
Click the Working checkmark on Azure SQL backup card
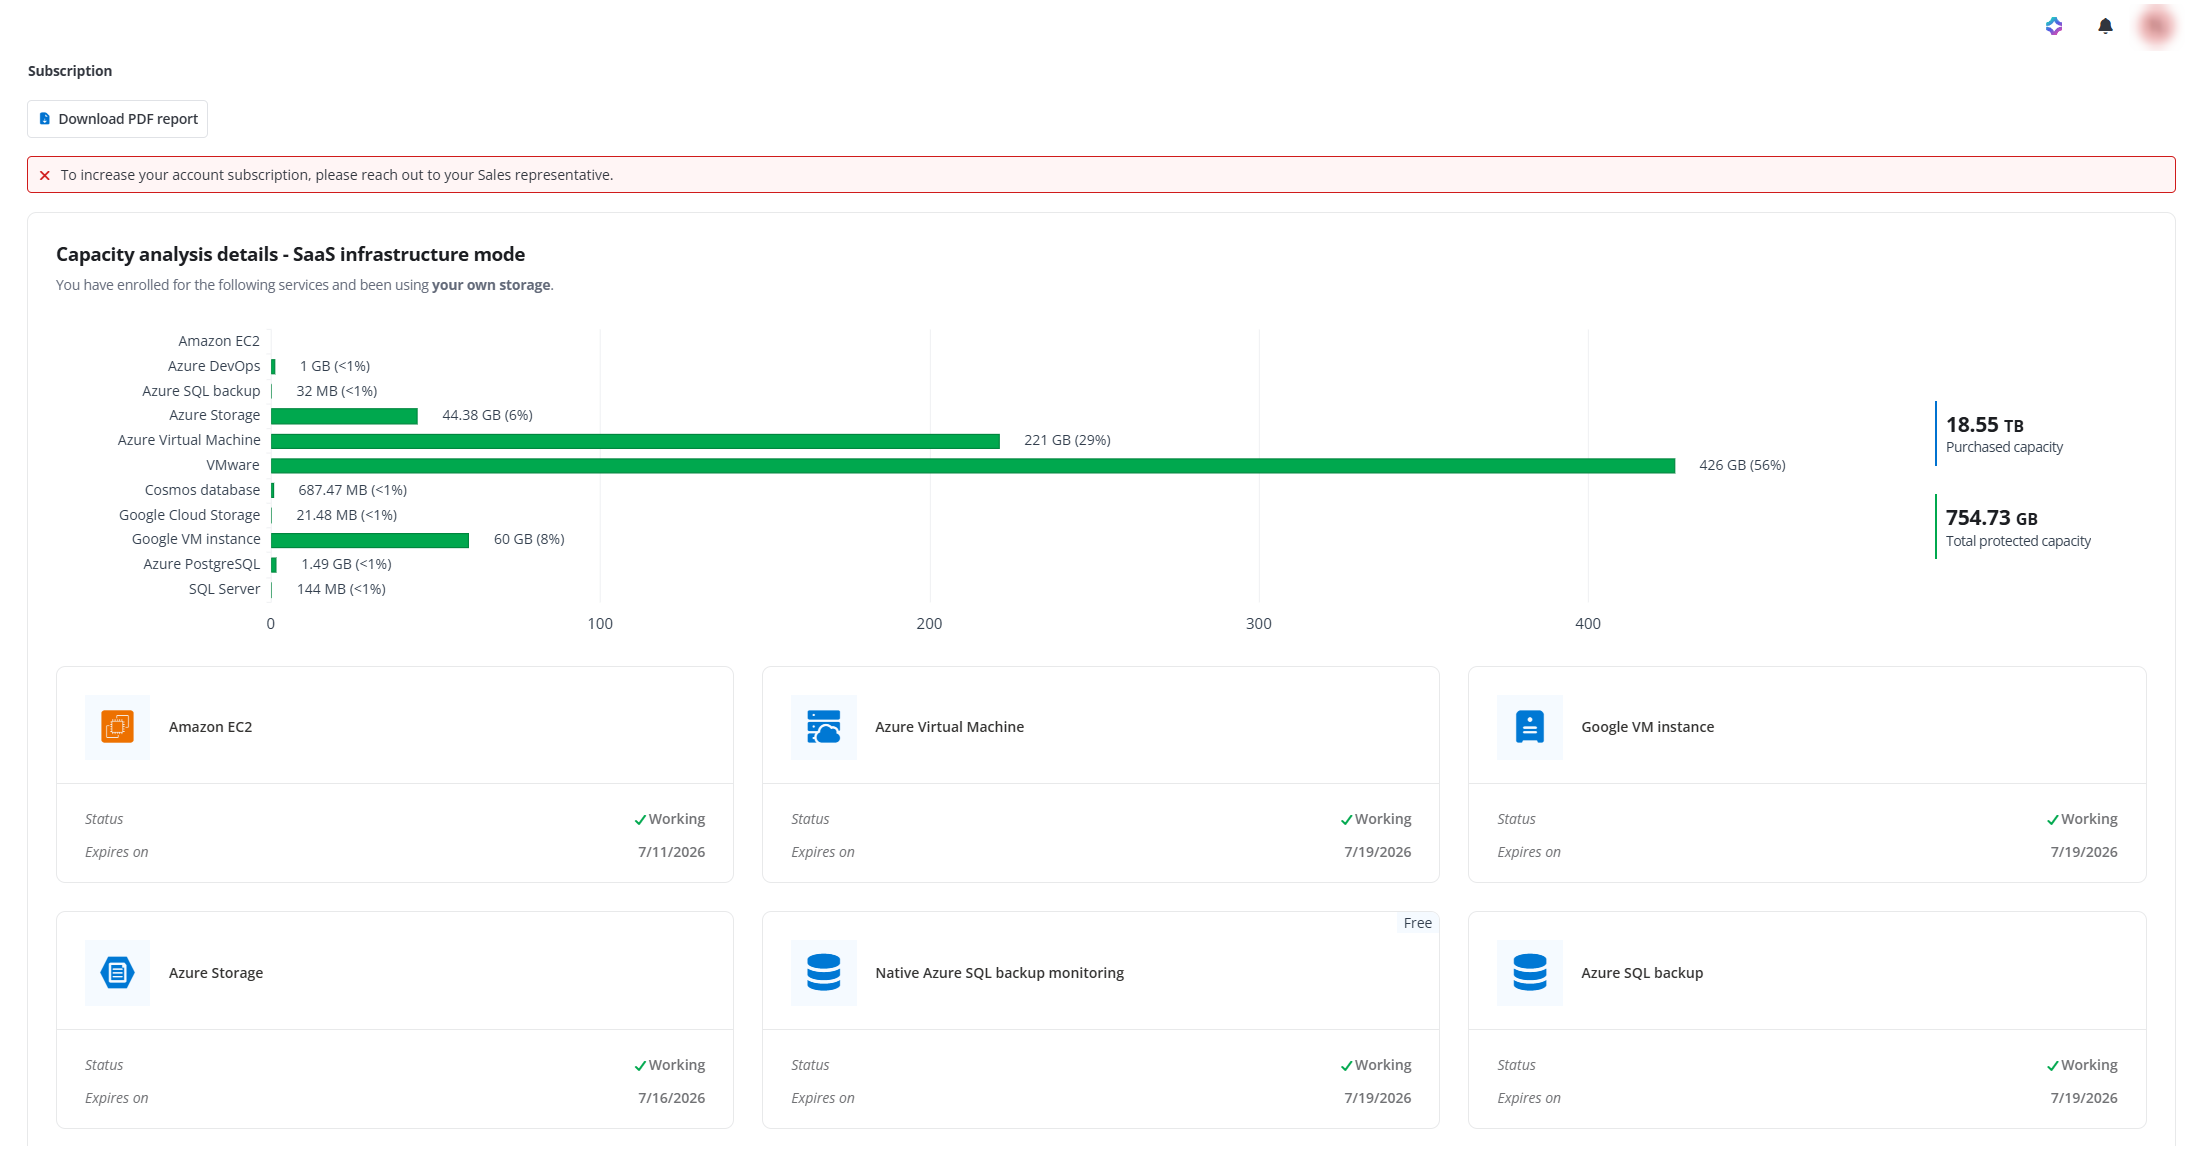[x=2052, y=1066]
